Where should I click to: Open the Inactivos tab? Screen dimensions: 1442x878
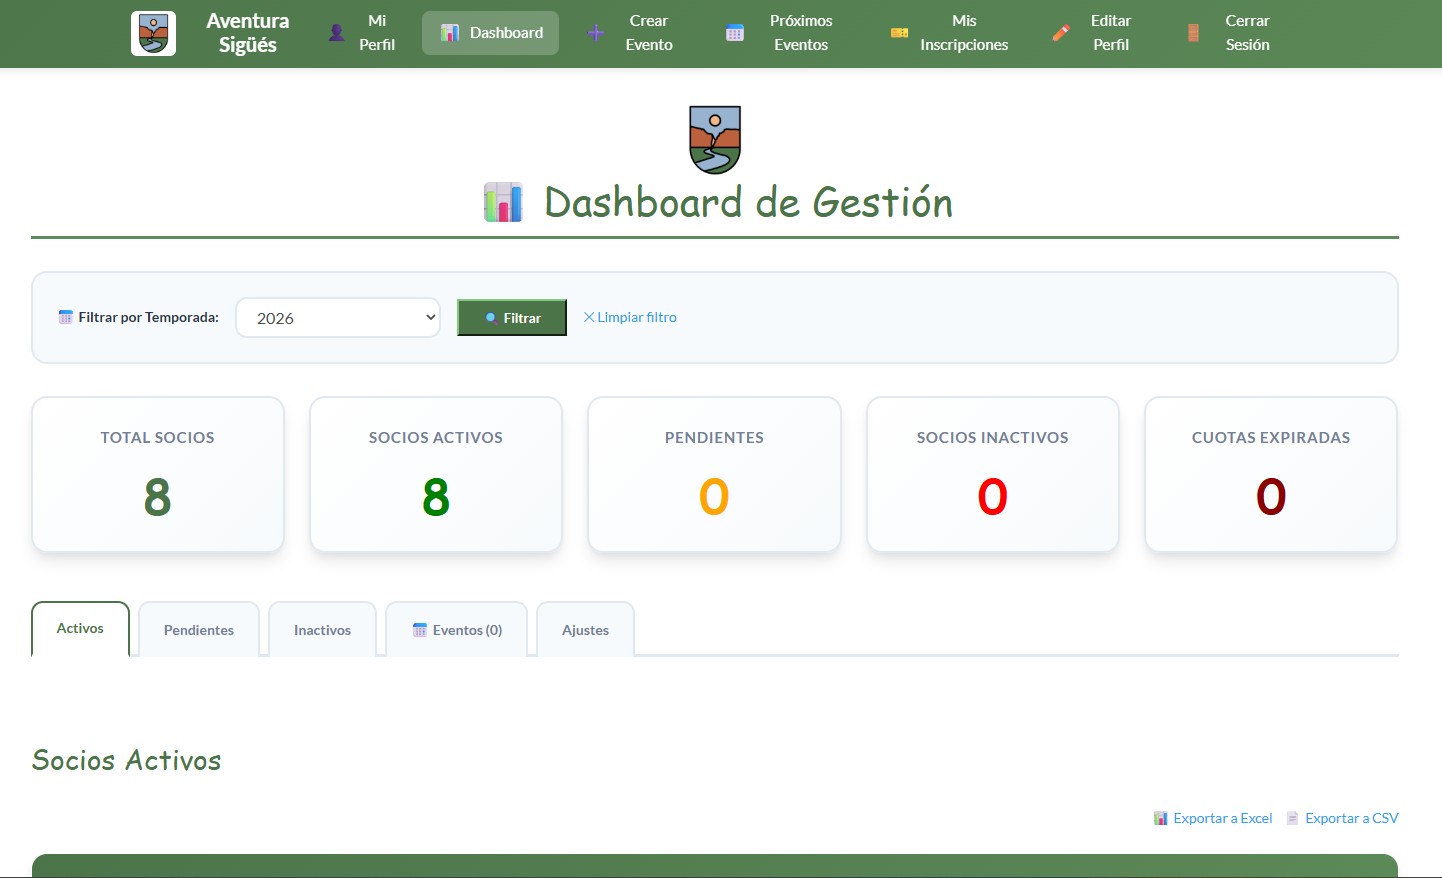[x=322, y=630]
